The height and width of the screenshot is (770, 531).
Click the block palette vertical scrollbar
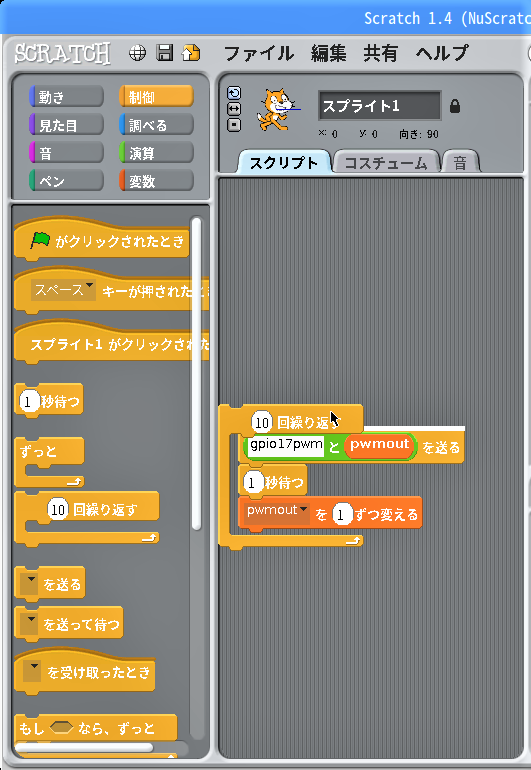coord(197,373)
